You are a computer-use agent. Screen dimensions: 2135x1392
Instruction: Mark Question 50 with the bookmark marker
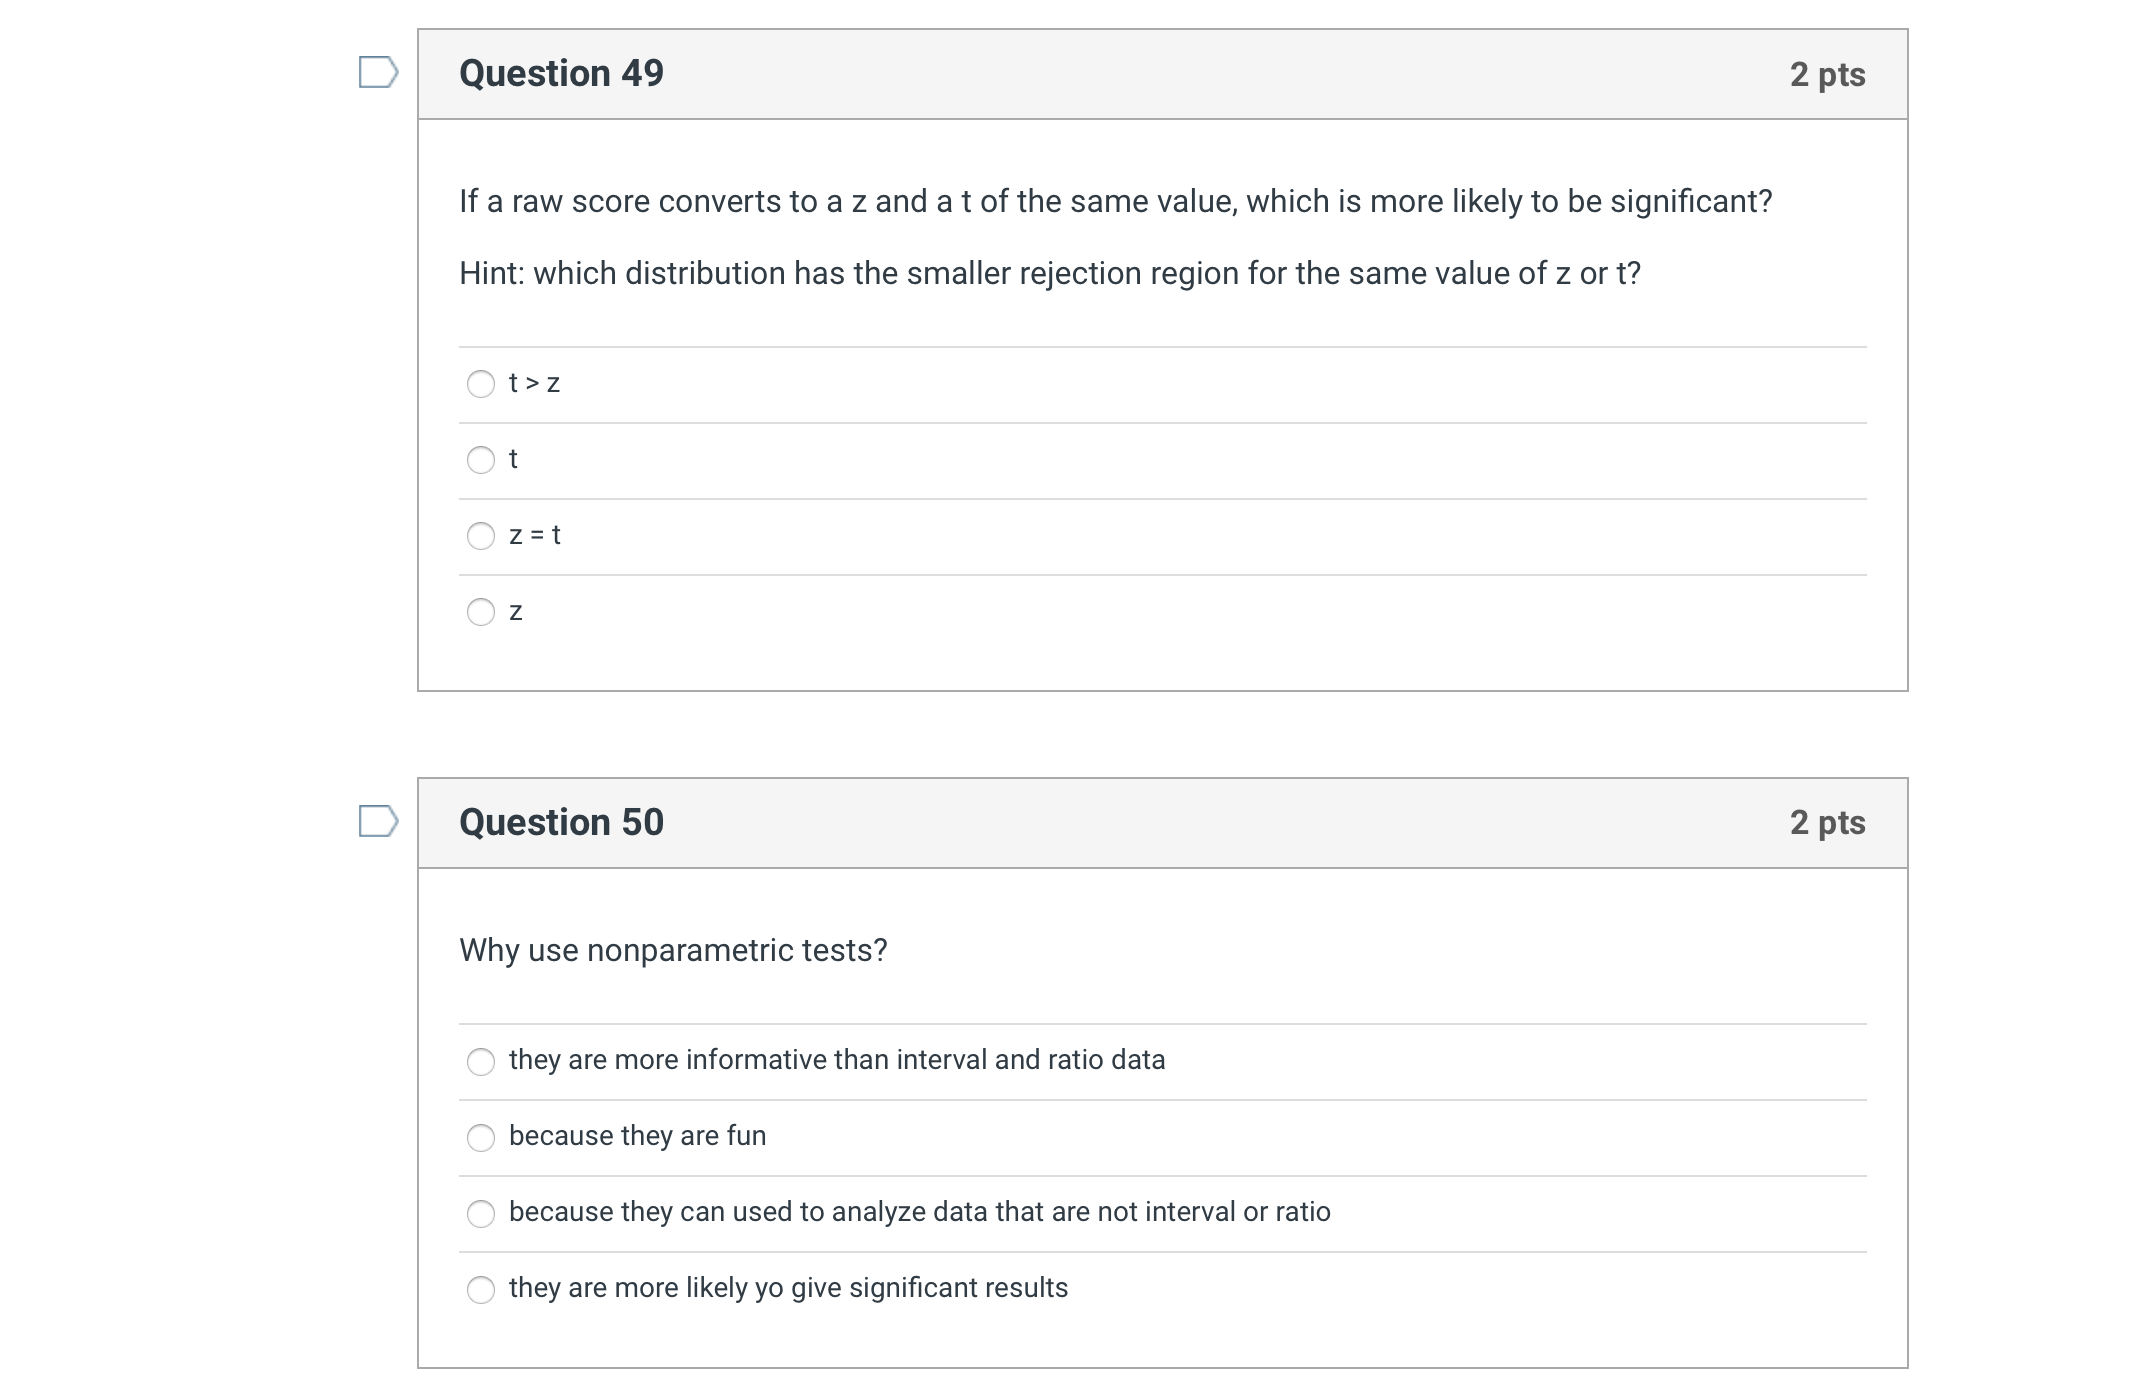(378, 820)
